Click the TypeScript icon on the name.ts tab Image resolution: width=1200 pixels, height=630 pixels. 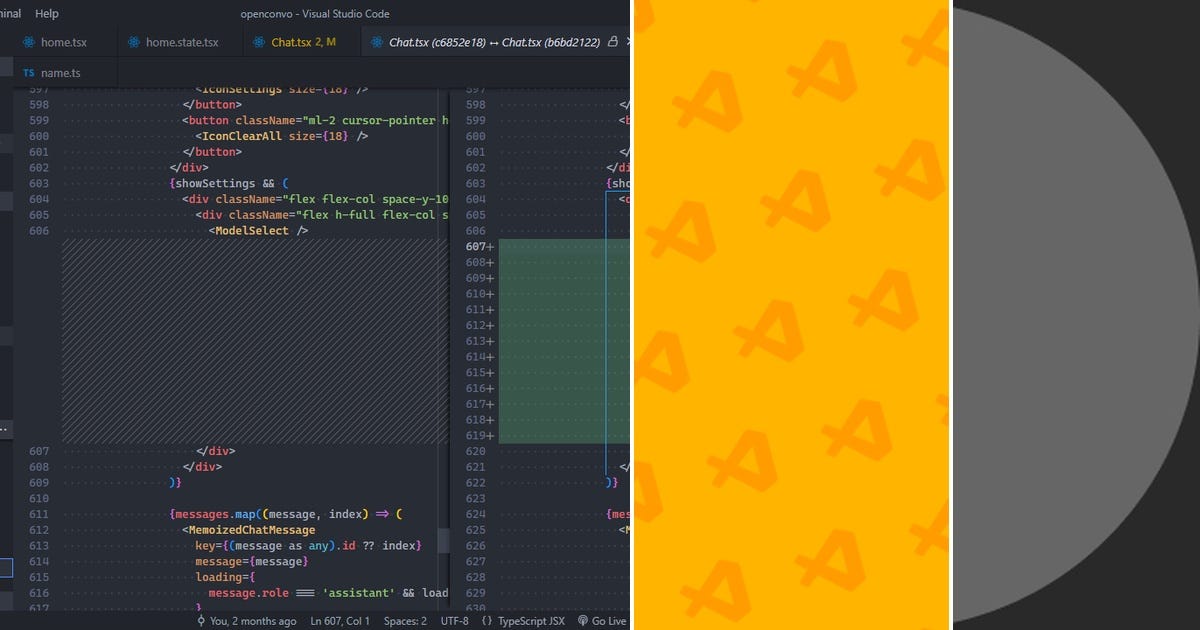pos(28,72)
